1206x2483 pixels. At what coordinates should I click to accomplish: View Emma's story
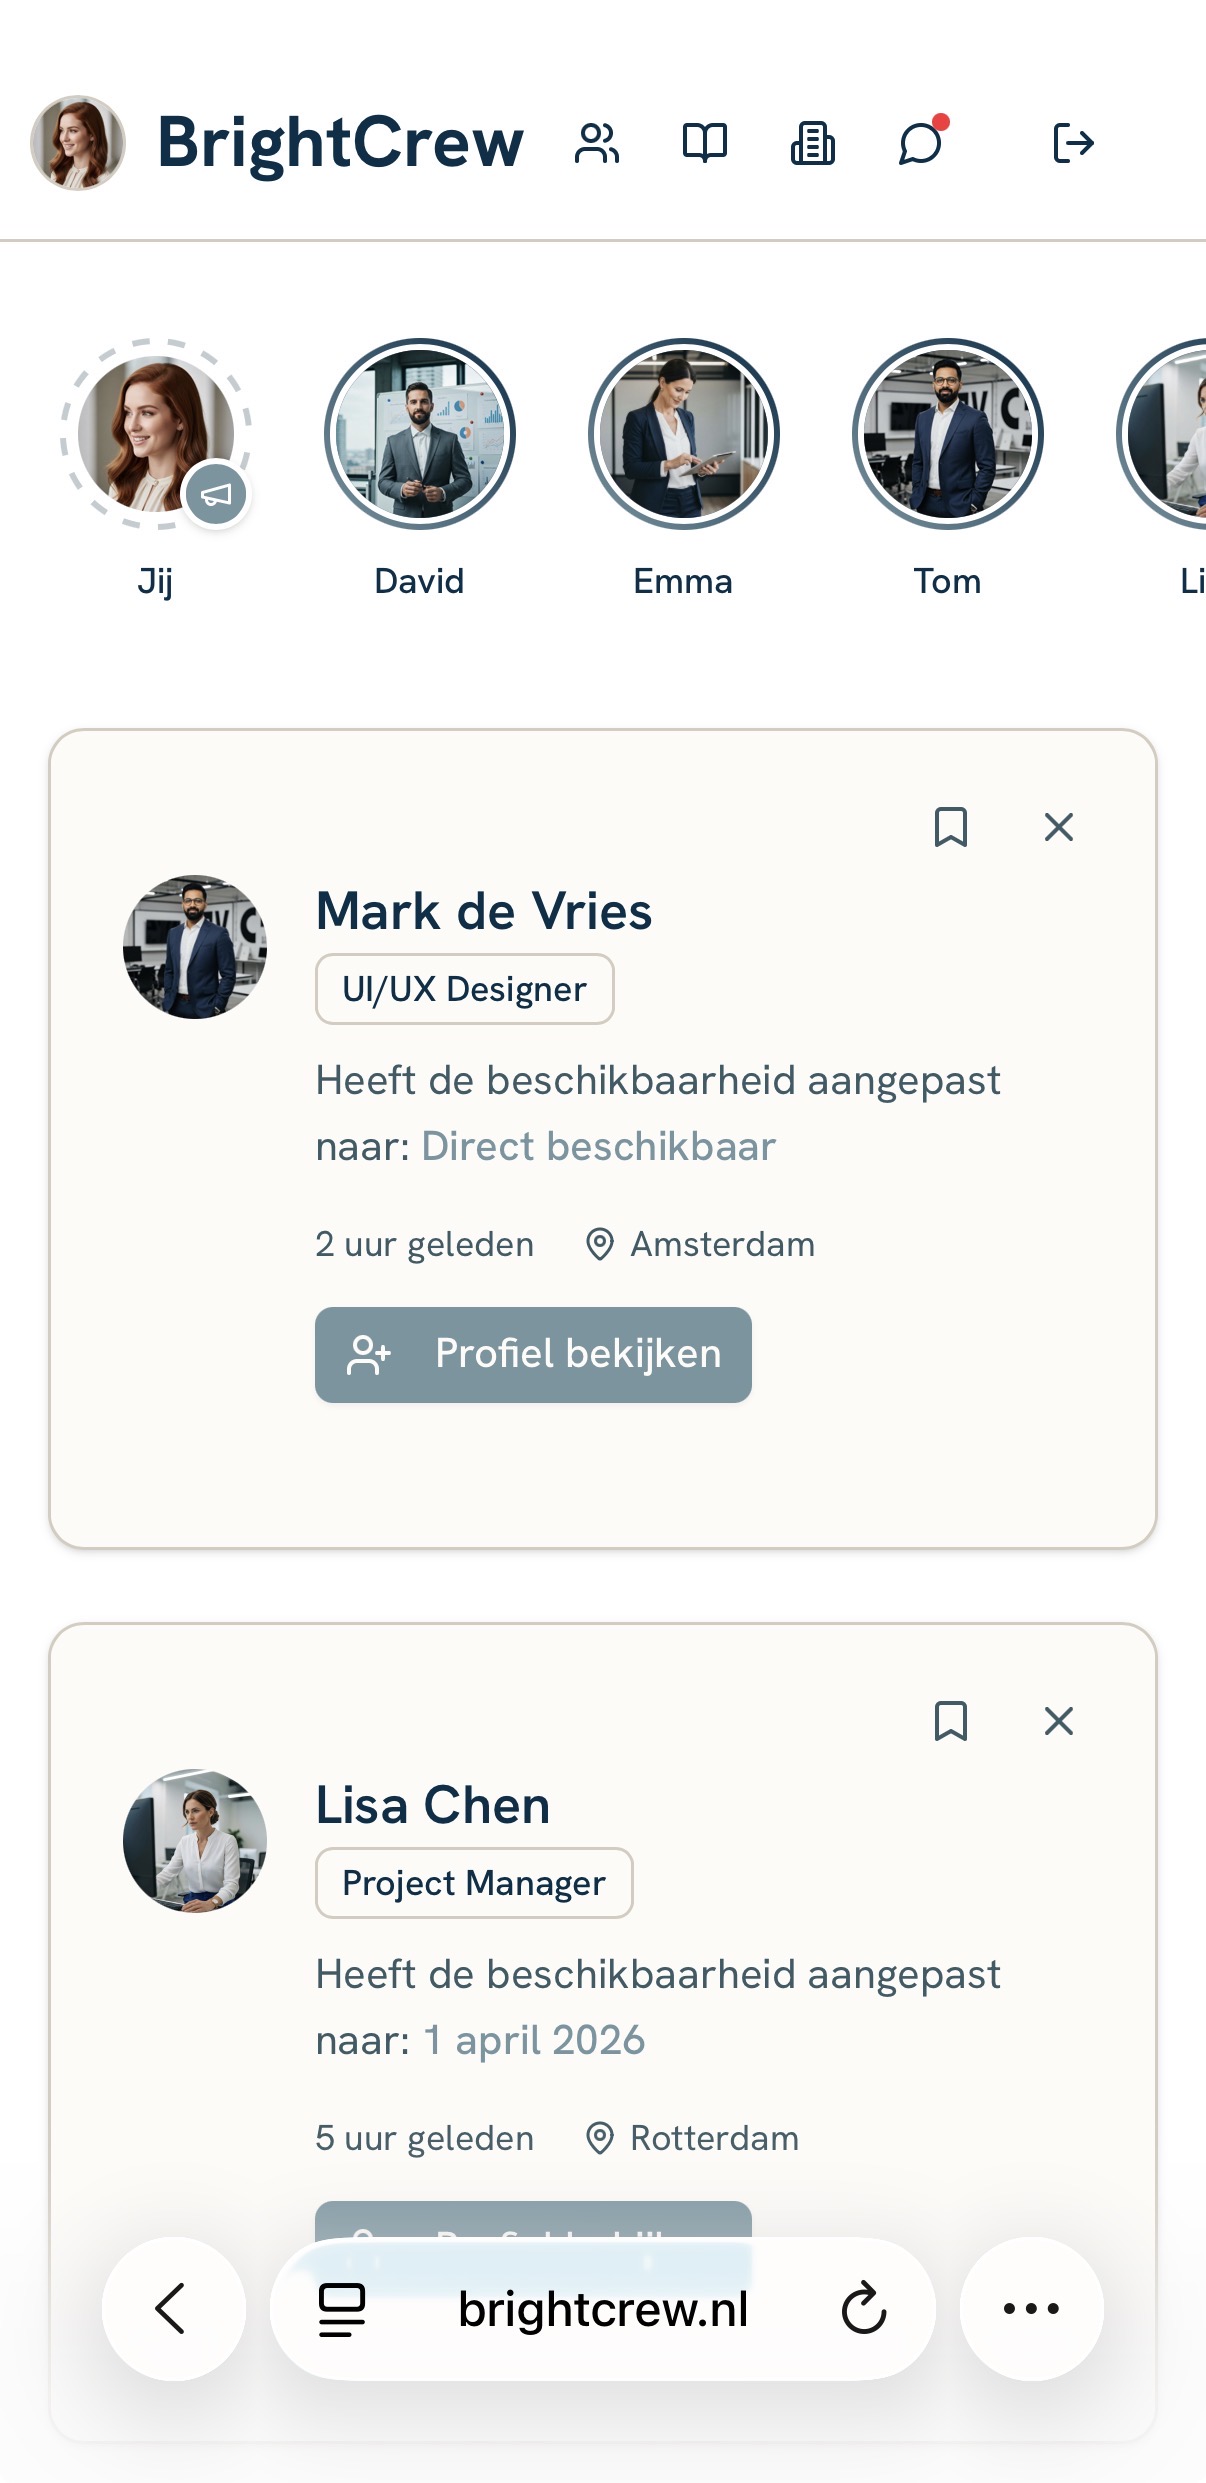[684, 434]
